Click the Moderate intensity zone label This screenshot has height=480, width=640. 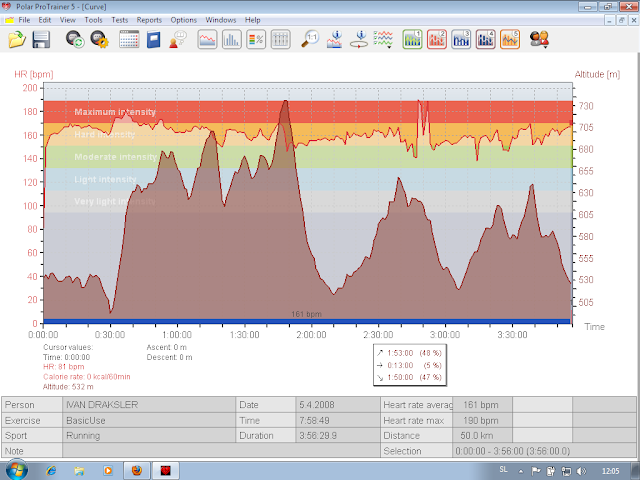click(x=116, y=157)
